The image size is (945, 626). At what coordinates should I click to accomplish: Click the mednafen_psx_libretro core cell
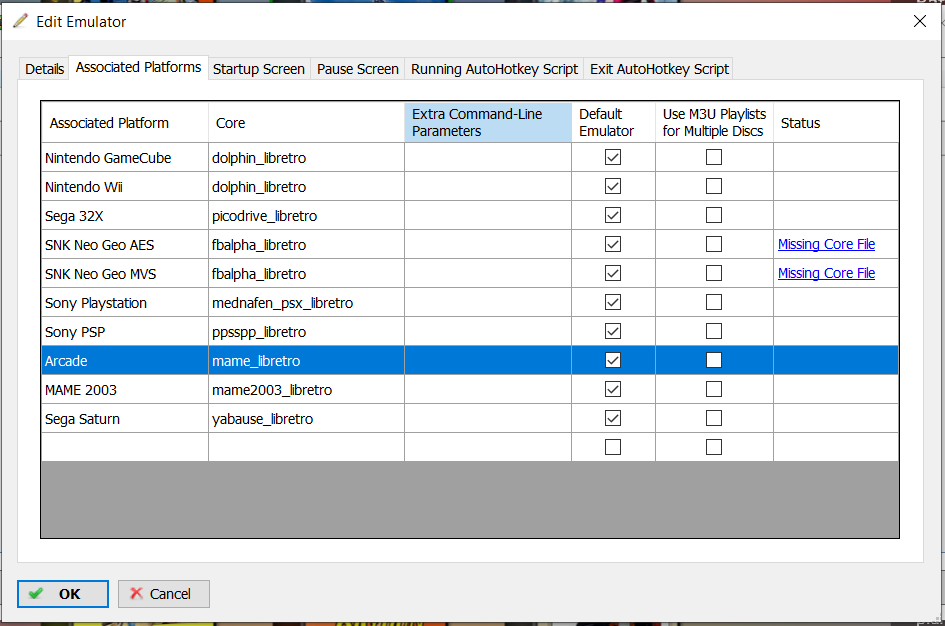(x=307, y=302)
